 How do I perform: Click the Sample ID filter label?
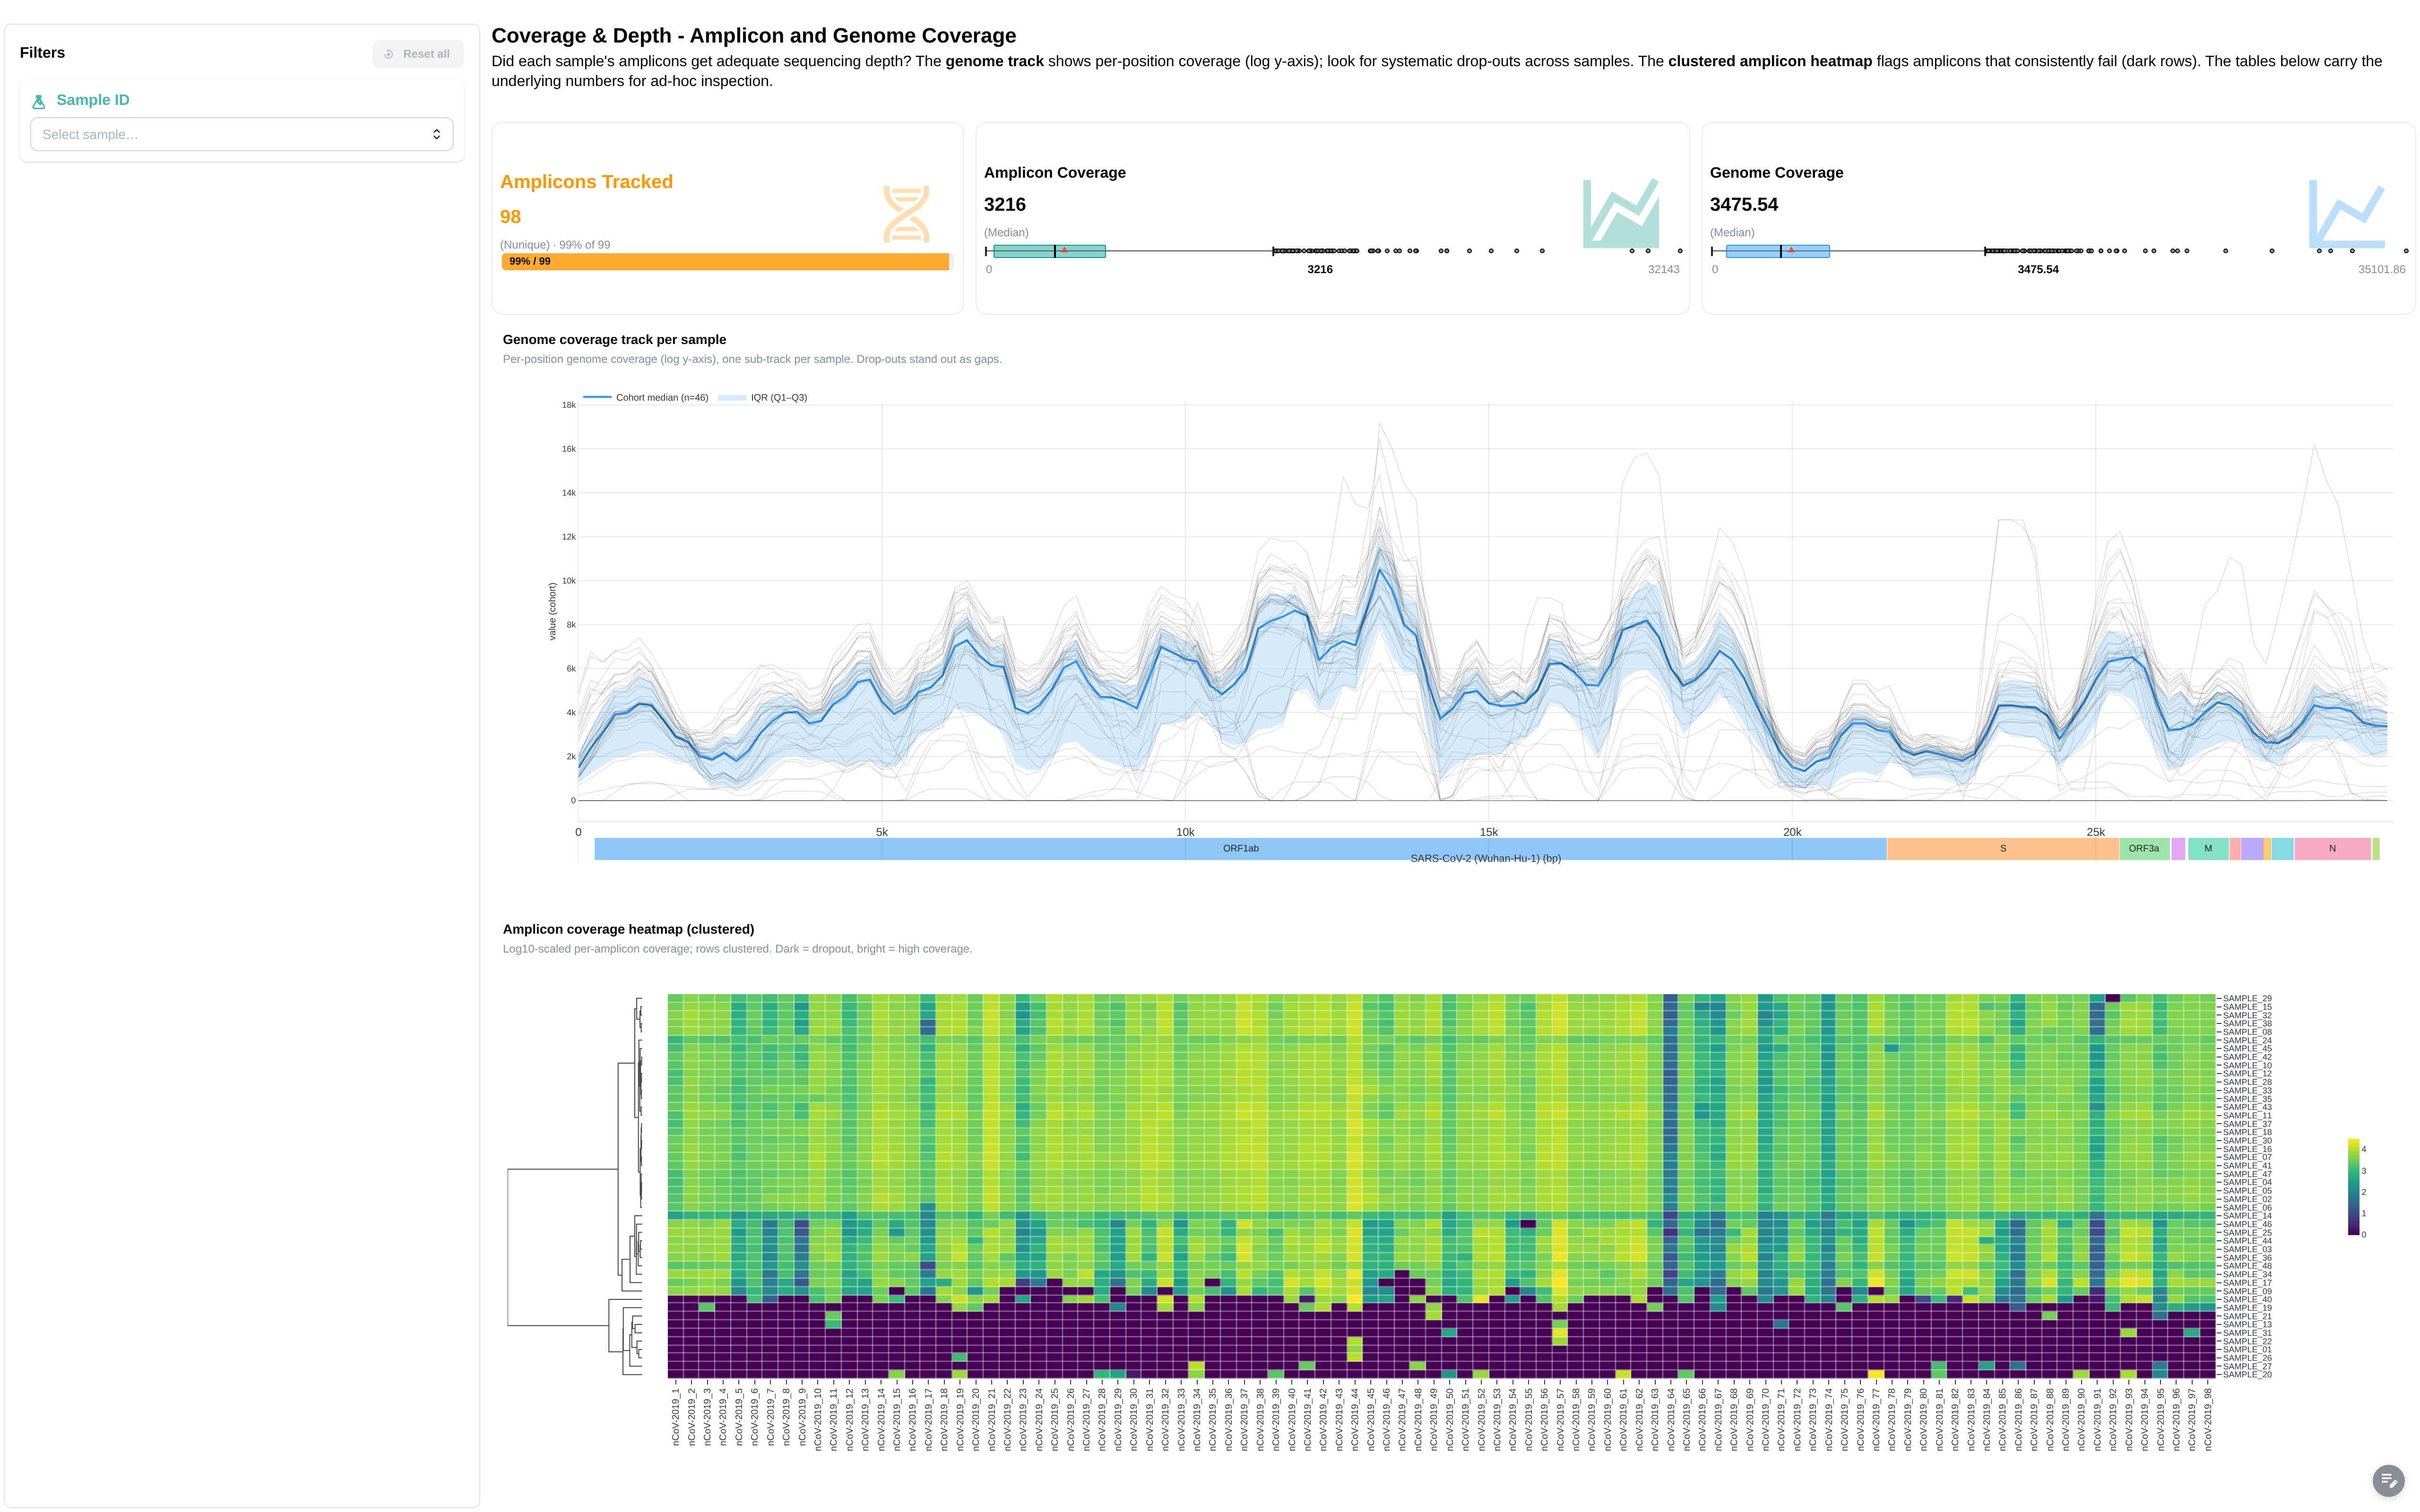(93, 100)
